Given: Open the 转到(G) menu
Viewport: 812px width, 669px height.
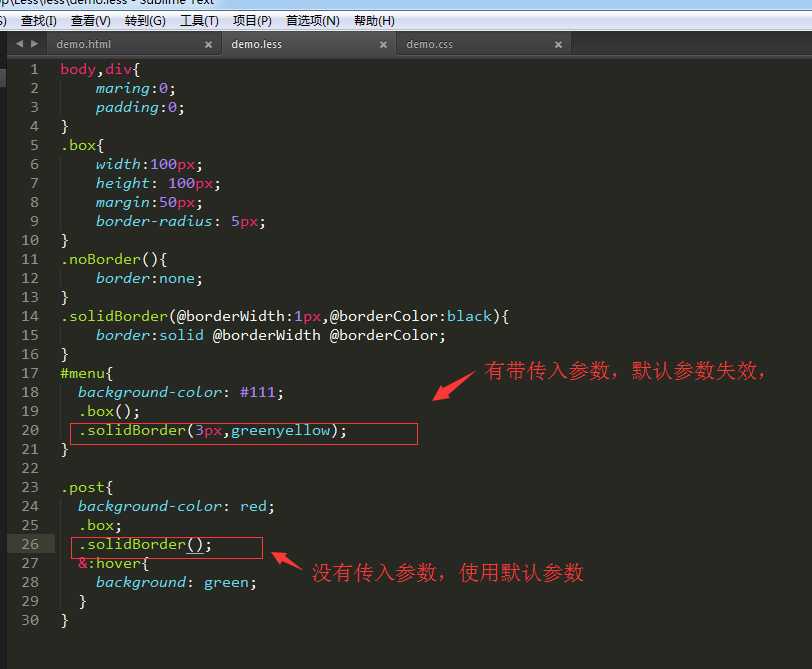Looking at the screenshot, I should (145, 21).
